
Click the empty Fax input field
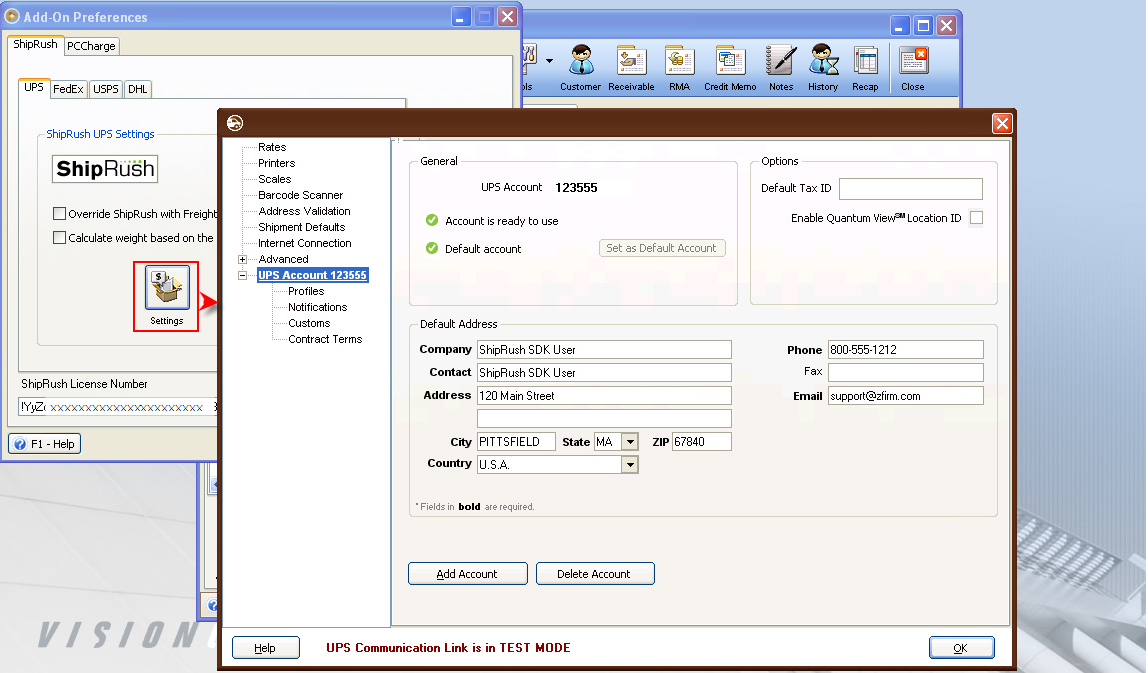(x=906, y=373)
